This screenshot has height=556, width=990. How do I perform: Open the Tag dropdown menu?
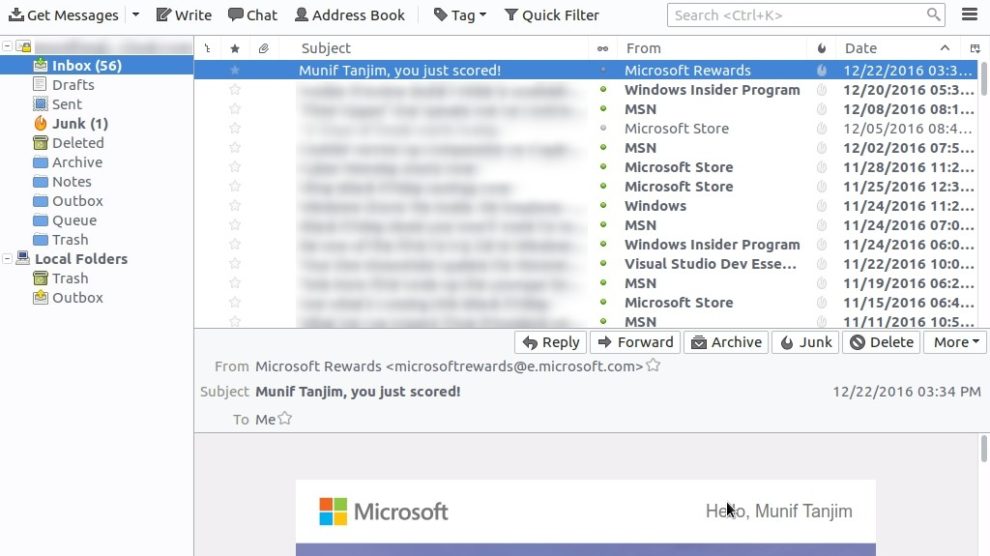(460, 15)
